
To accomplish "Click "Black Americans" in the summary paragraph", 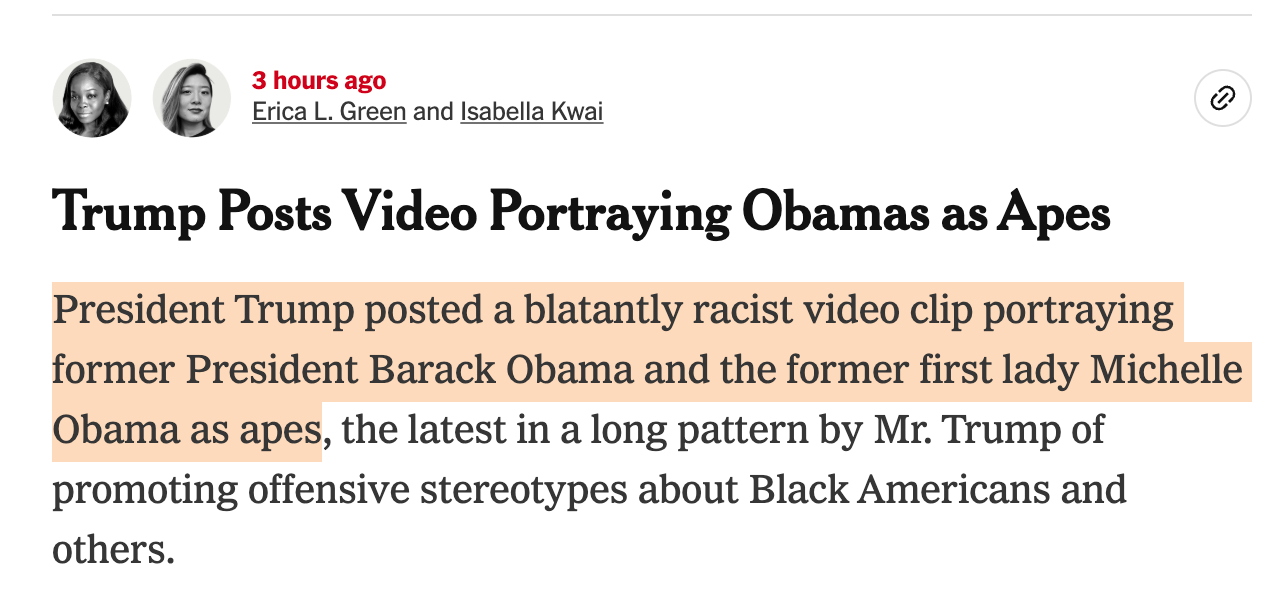I will coord(900,490).
